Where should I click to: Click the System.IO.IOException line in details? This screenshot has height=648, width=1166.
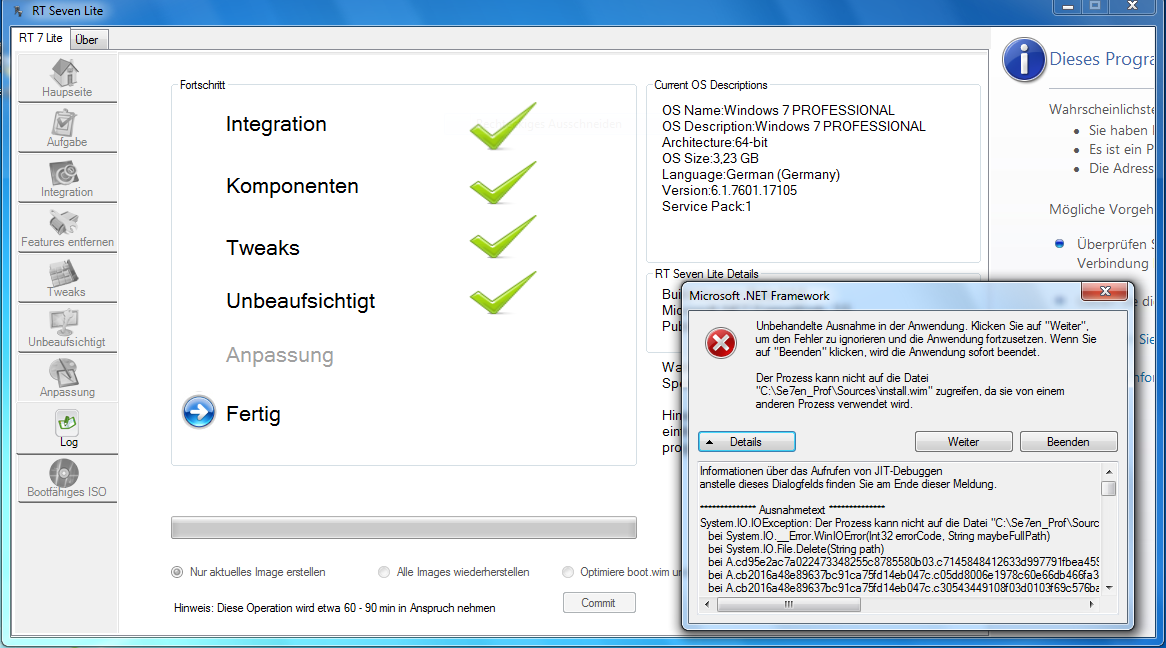[899, 523]
